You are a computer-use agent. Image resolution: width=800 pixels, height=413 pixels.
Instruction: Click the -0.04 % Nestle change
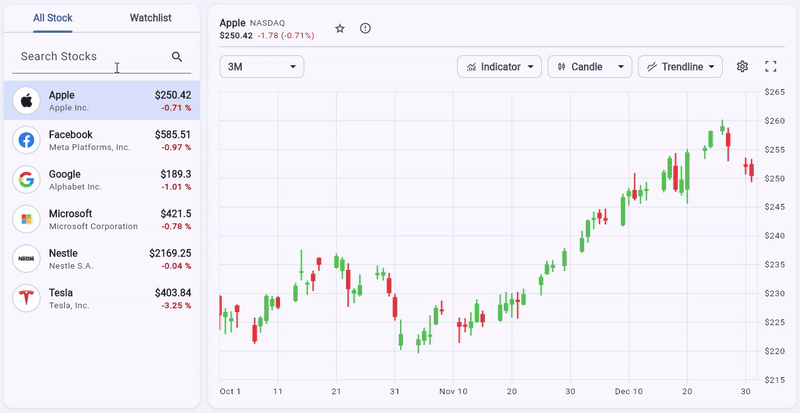point(176,266)
